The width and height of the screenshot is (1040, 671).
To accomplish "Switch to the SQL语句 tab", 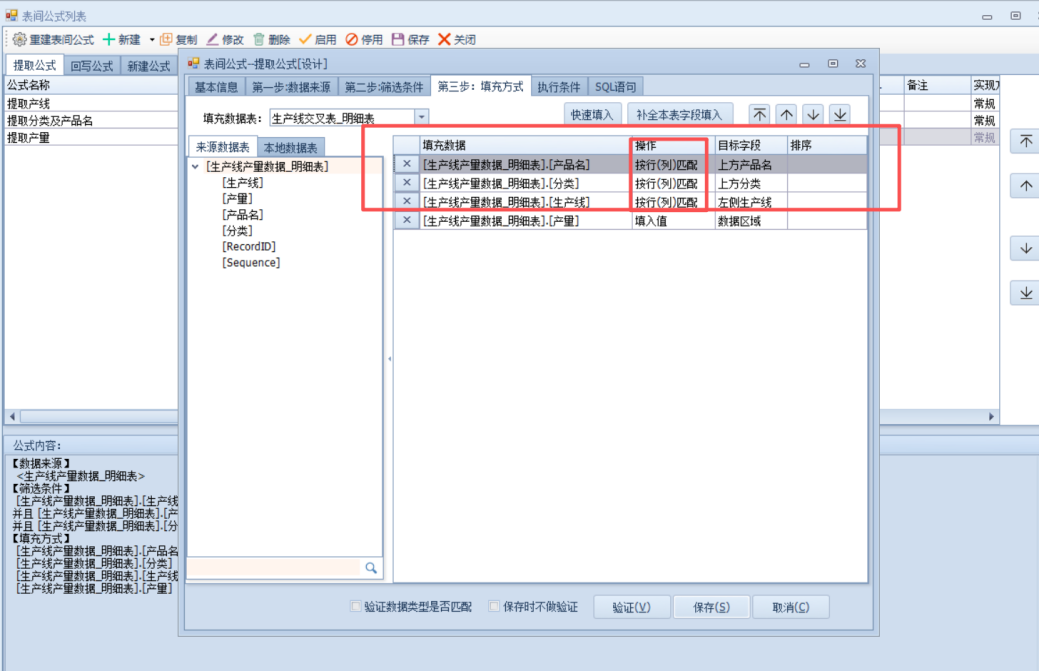I will click(x=614, y=86).
